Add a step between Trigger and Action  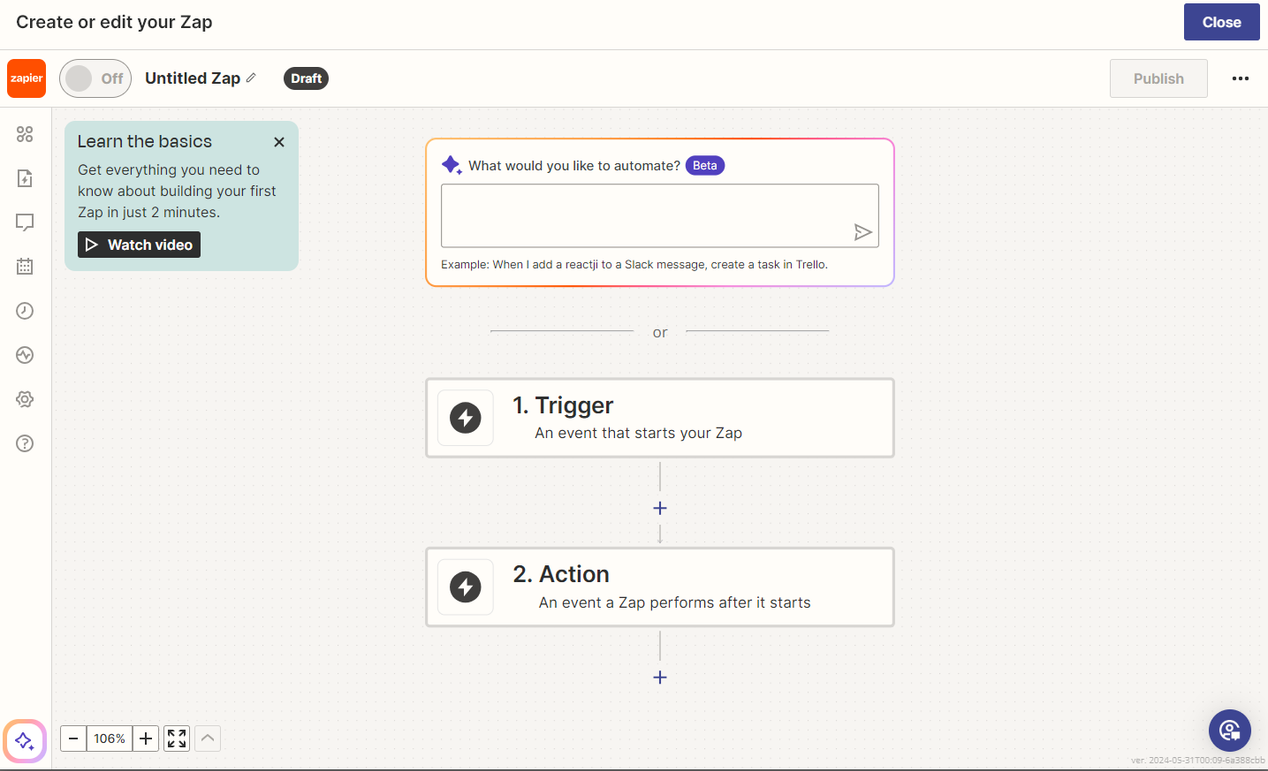point(660,508)
